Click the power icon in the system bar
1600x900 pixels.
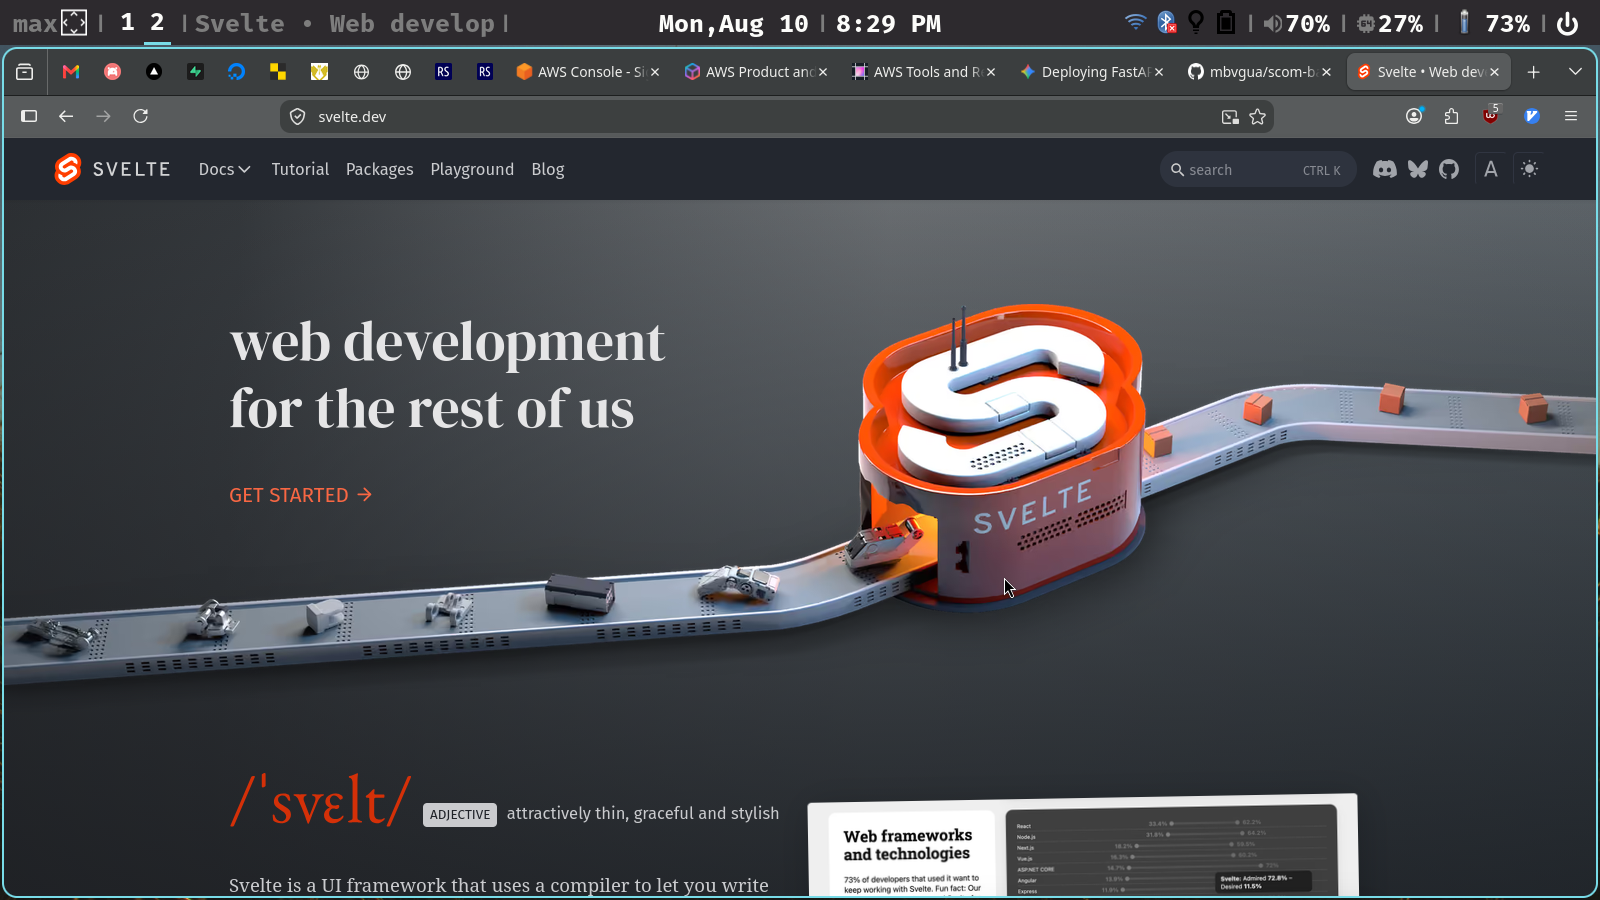(x=1568, y=23)
